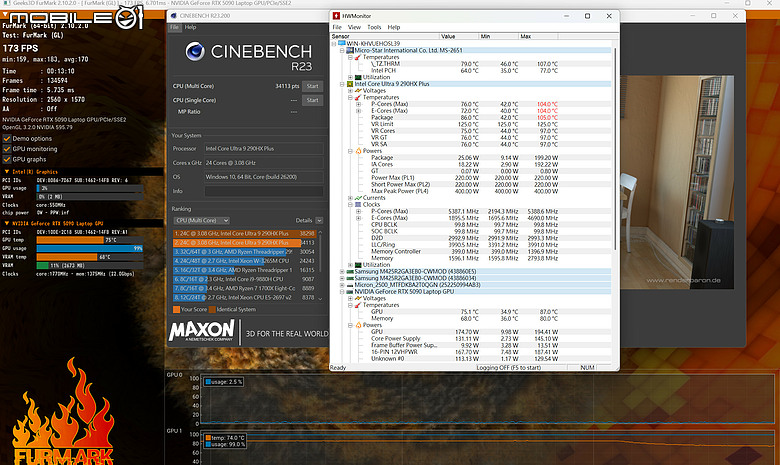Viewport: 780px width, 465px height.
Task: Open the View menu in HWMonitor
Action: coord(354,27)
